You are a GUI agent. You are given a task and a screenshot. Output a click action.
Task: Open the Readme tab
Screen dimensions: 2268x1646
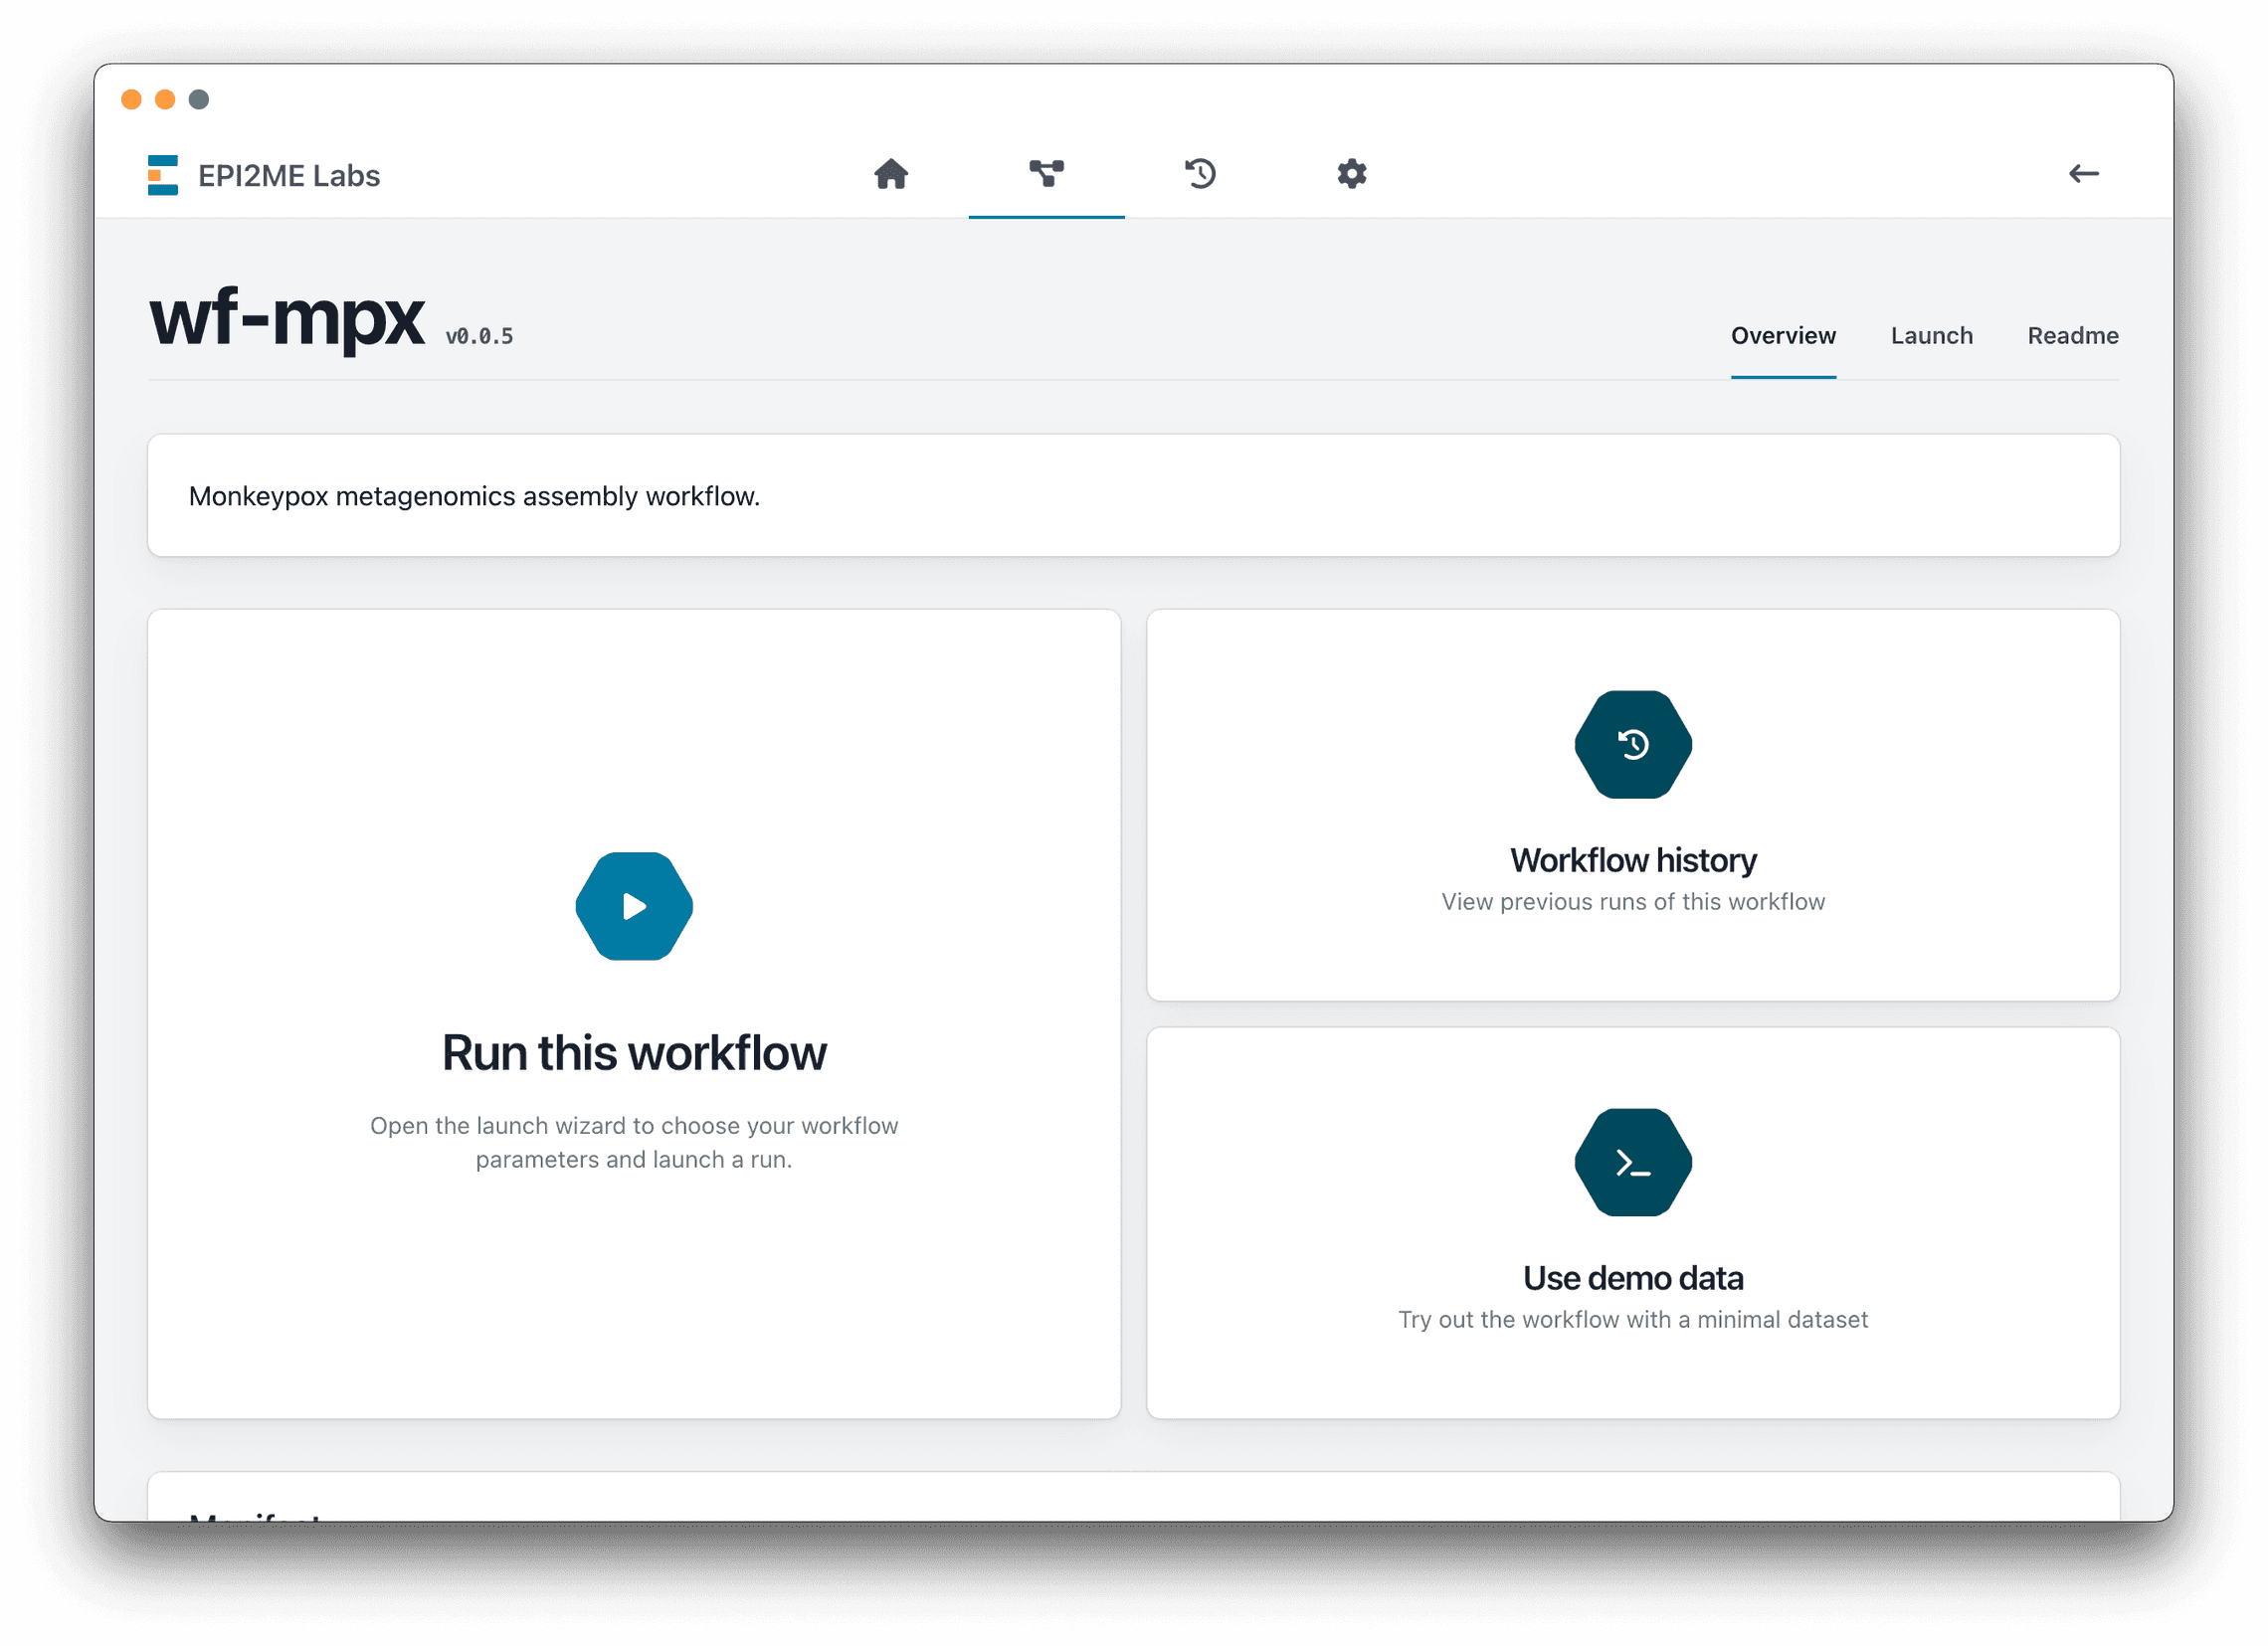(2072, 335)
